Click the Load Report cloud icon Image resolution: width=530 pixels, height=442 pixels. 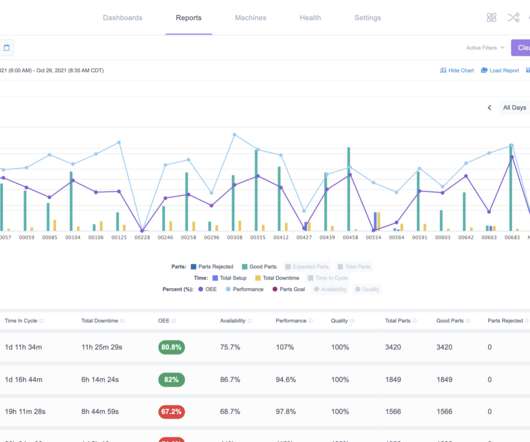484,70
